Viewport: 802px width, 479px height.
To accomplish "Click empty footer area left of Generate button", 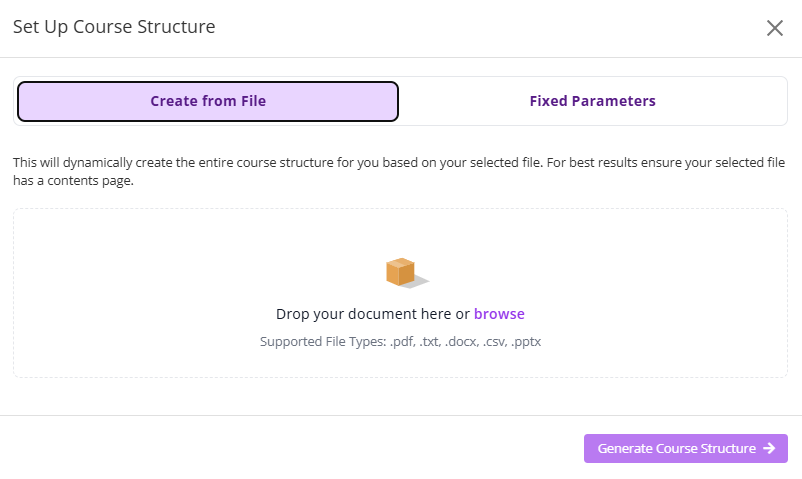I will [300, 448].
